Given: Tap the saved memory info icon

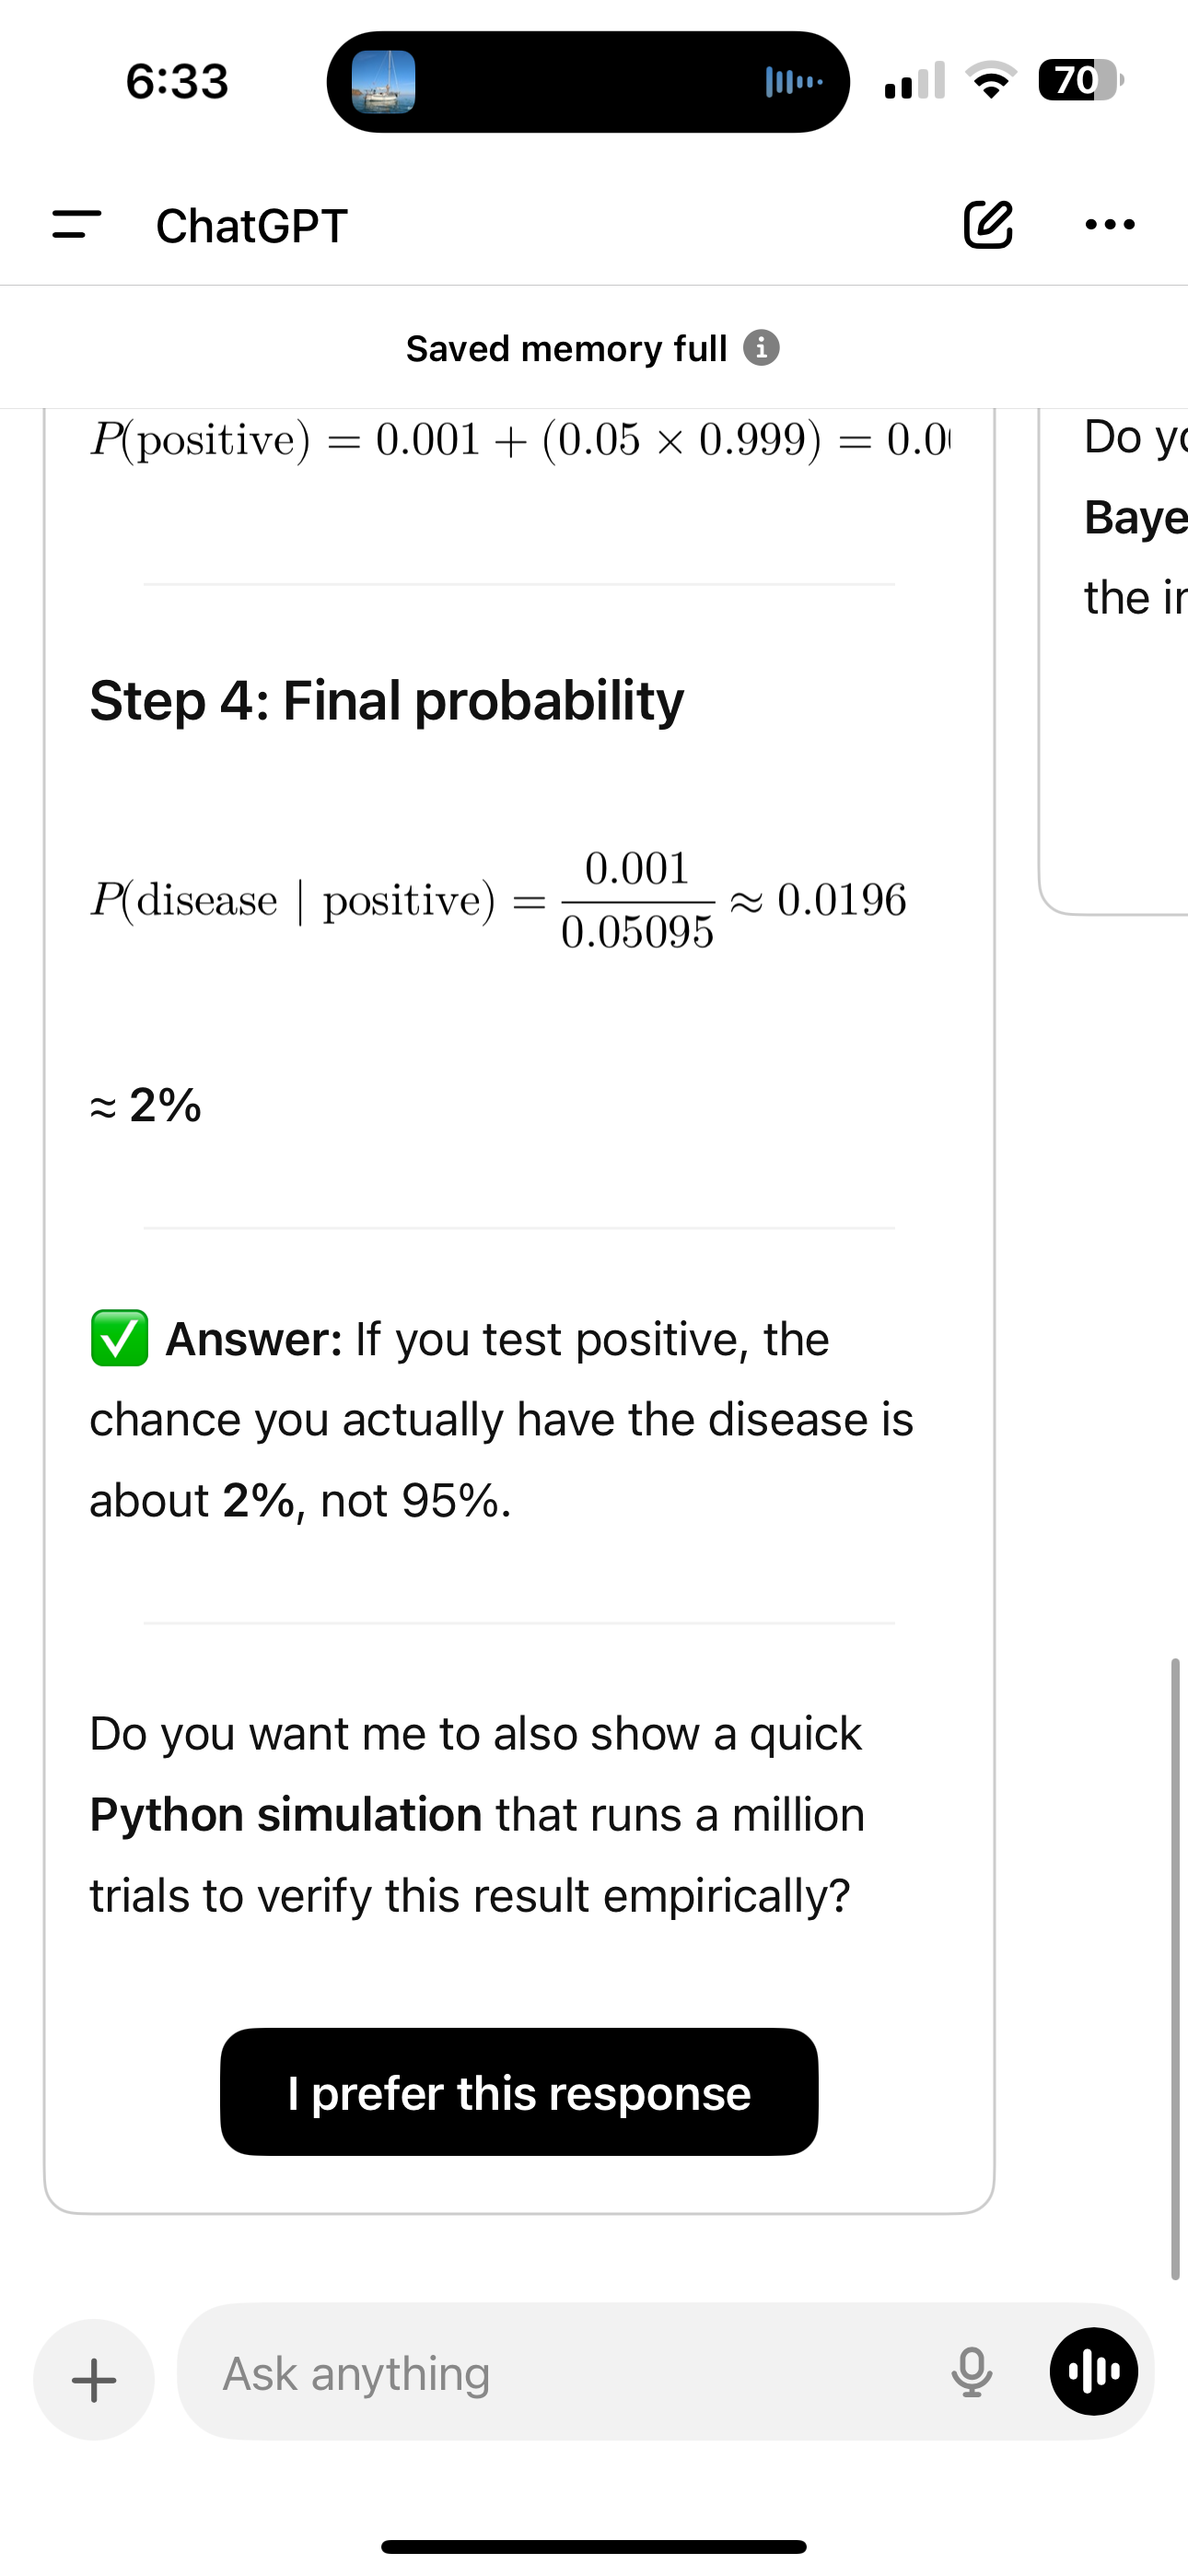Looking at the screenshot, I should pos(761,348).
